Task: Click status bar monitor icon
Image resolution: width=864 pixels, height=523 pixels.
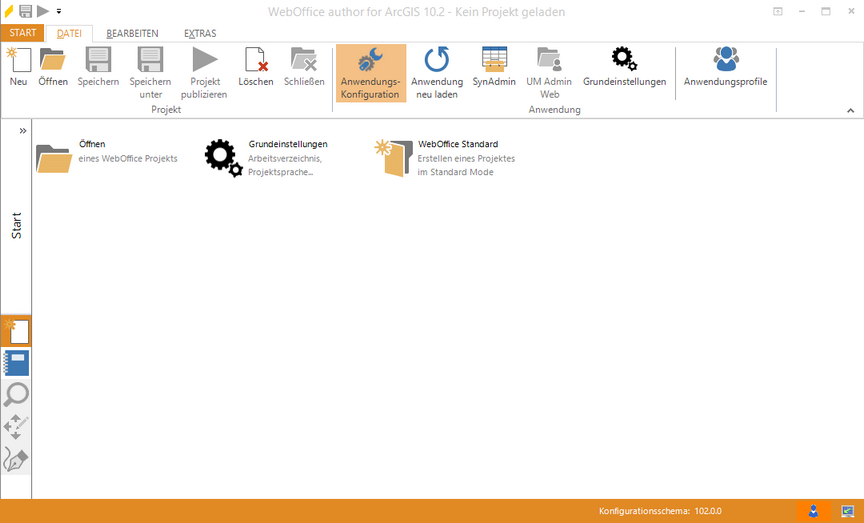Action: (x=848, y=511)
